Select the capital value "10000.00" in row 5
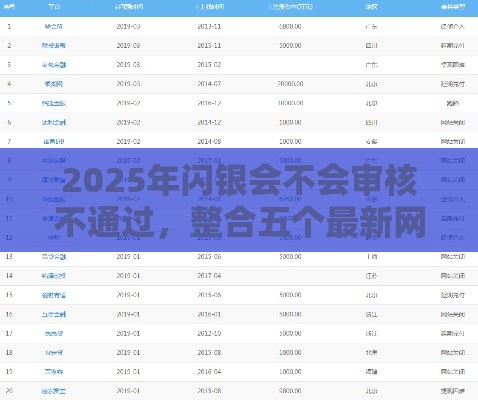Image resolution: width=478 pixels, height=400 pixels. (x=291, y=103)
